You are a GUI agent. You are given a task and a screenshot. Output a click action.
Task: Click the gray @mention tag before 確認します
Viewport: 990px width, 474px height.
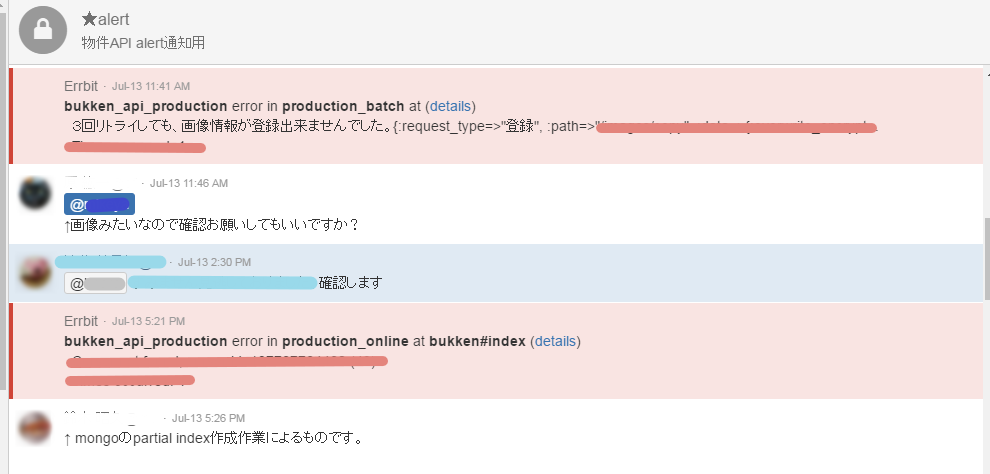pos(95,283)
